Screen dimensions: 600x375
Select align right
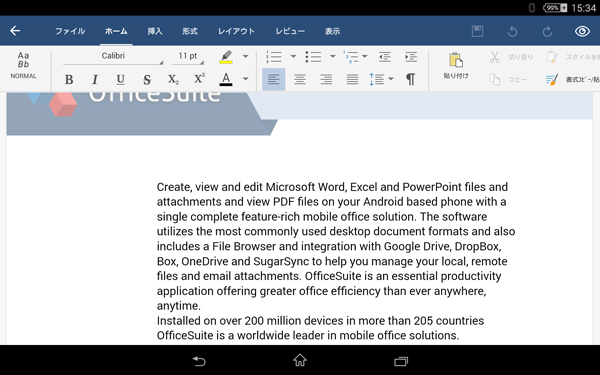[x=326, y=79]
